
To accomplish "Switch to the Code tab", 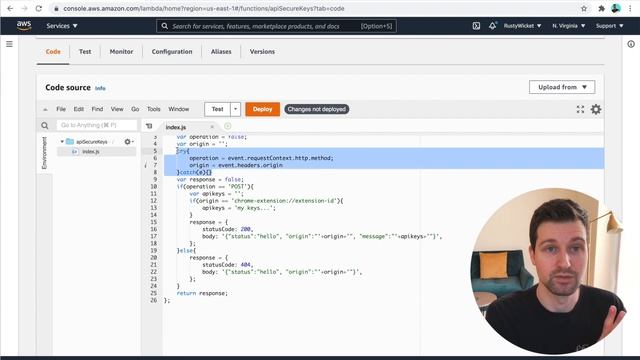I will pos(53,52).
